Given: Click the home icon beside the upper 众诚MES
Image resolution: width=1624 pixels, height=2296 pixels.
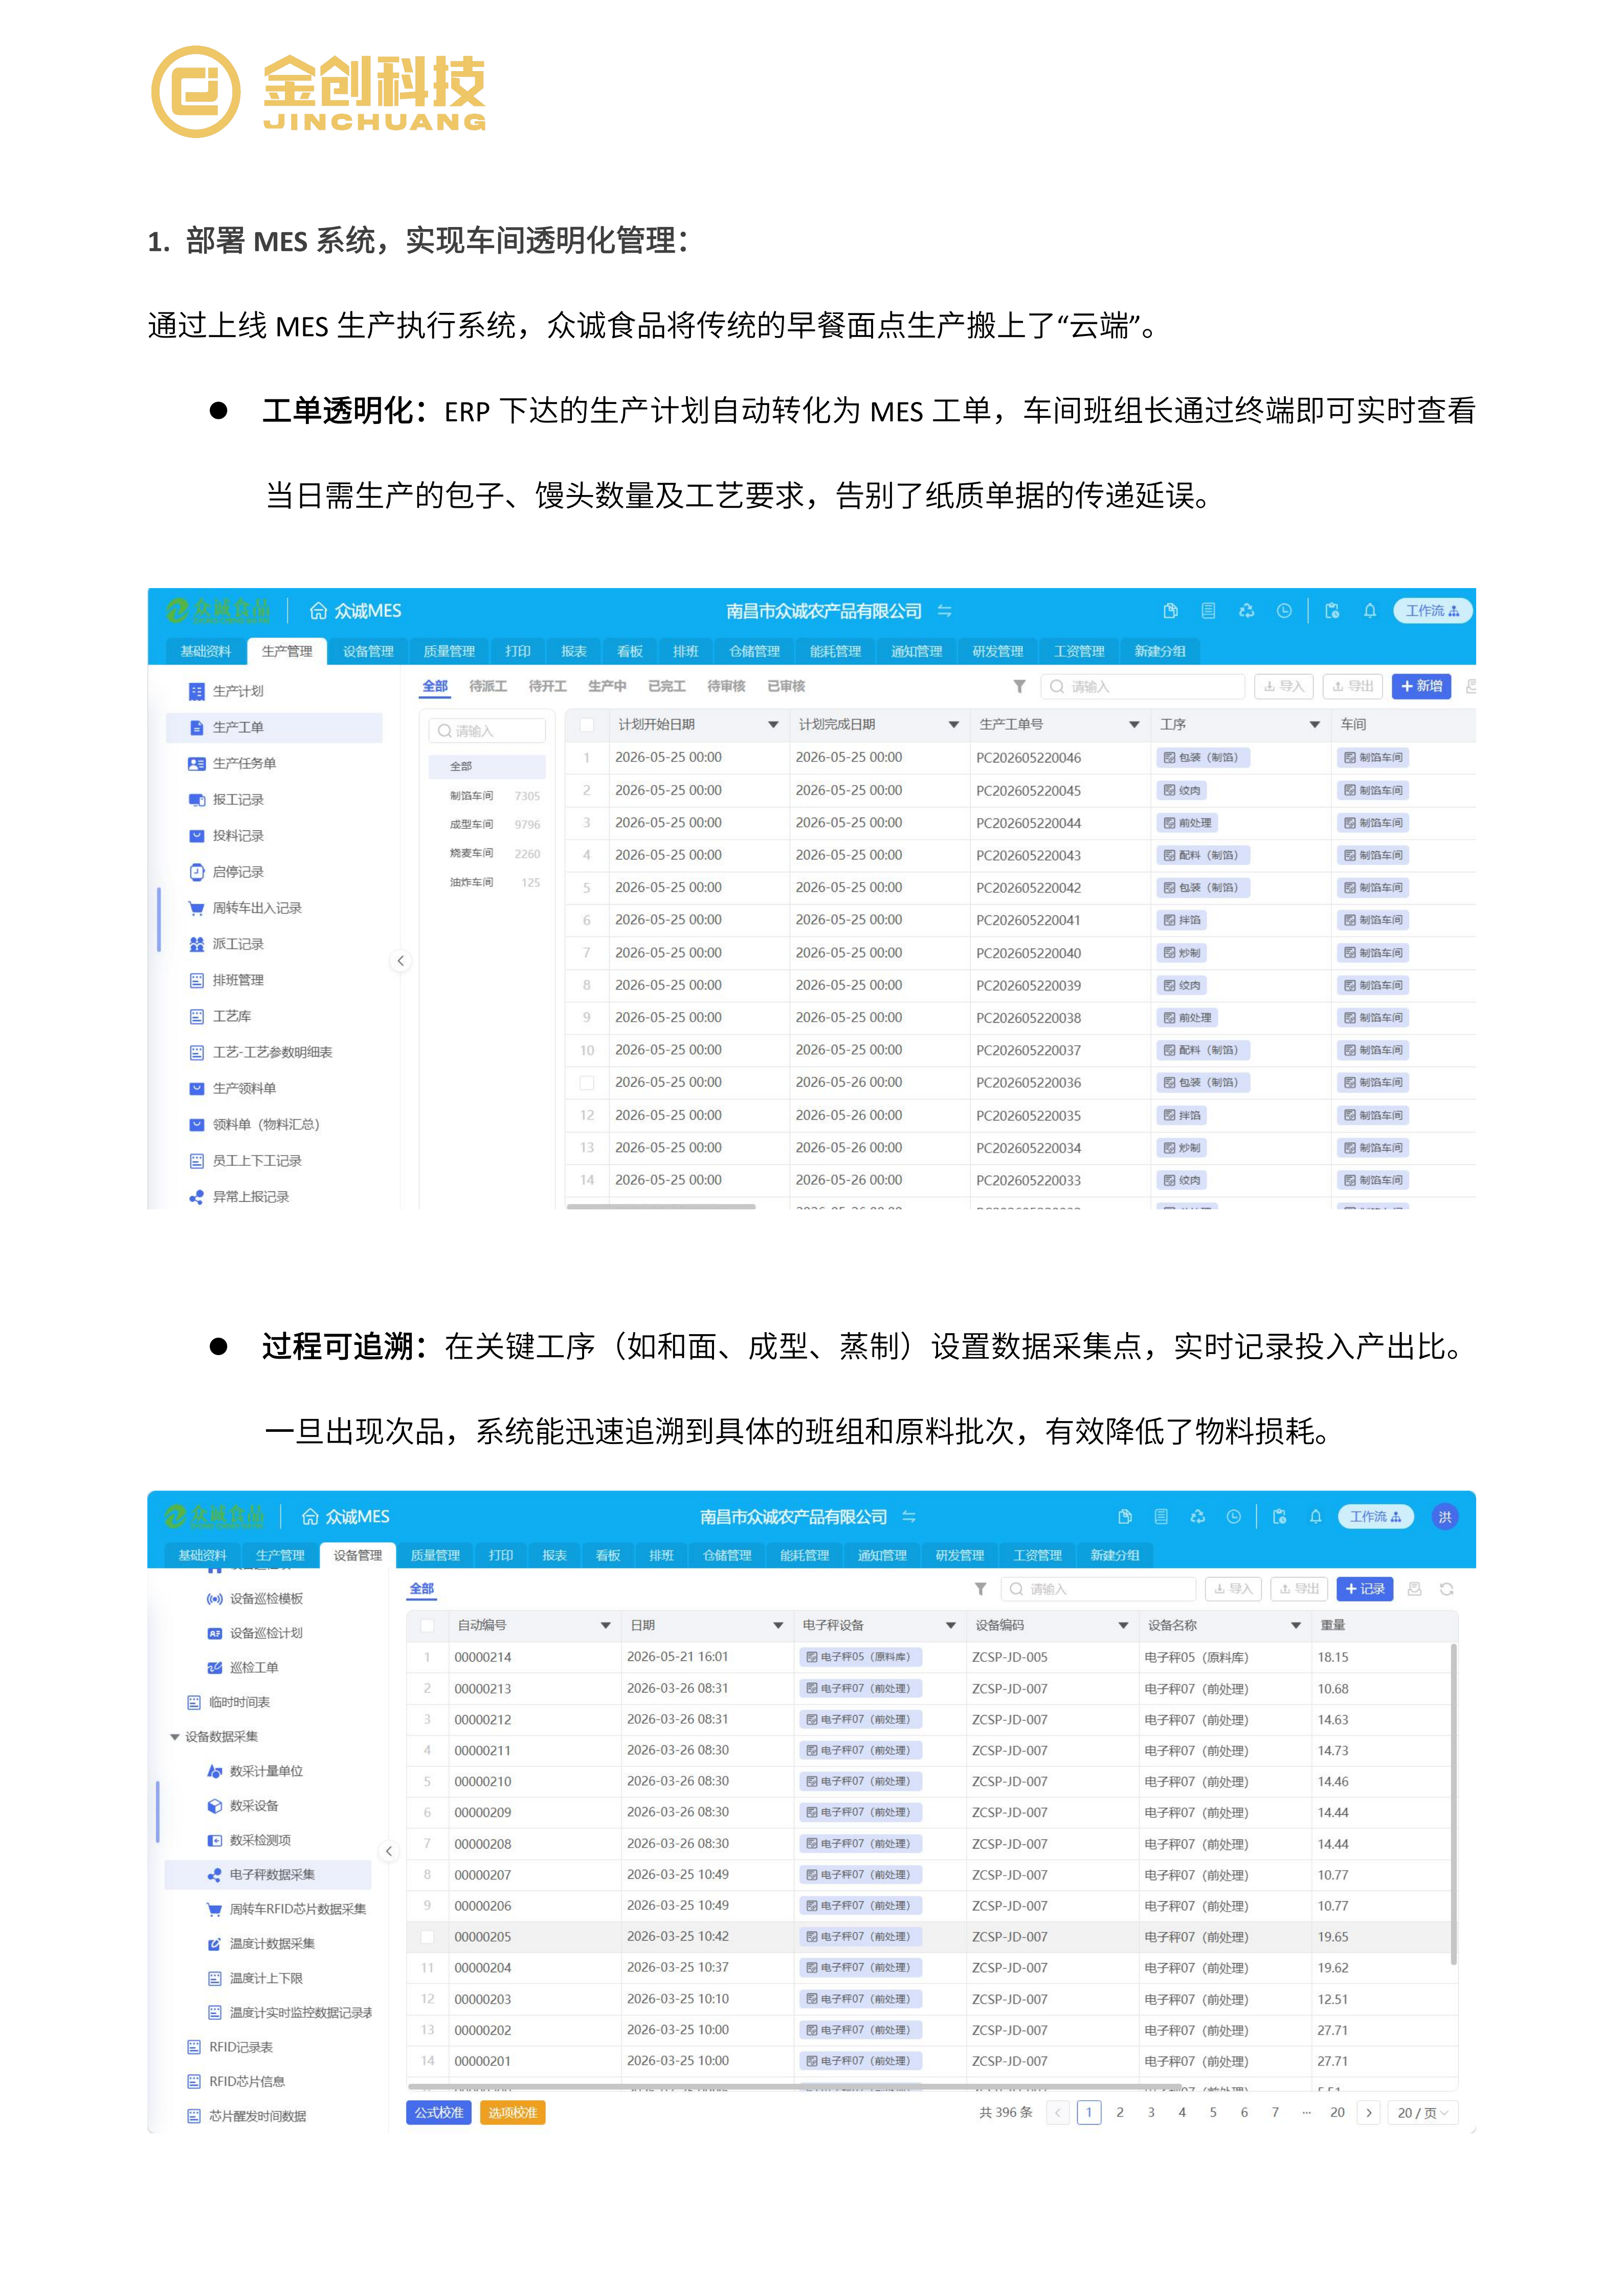Looking at the screenshot, I should [318, 610].
